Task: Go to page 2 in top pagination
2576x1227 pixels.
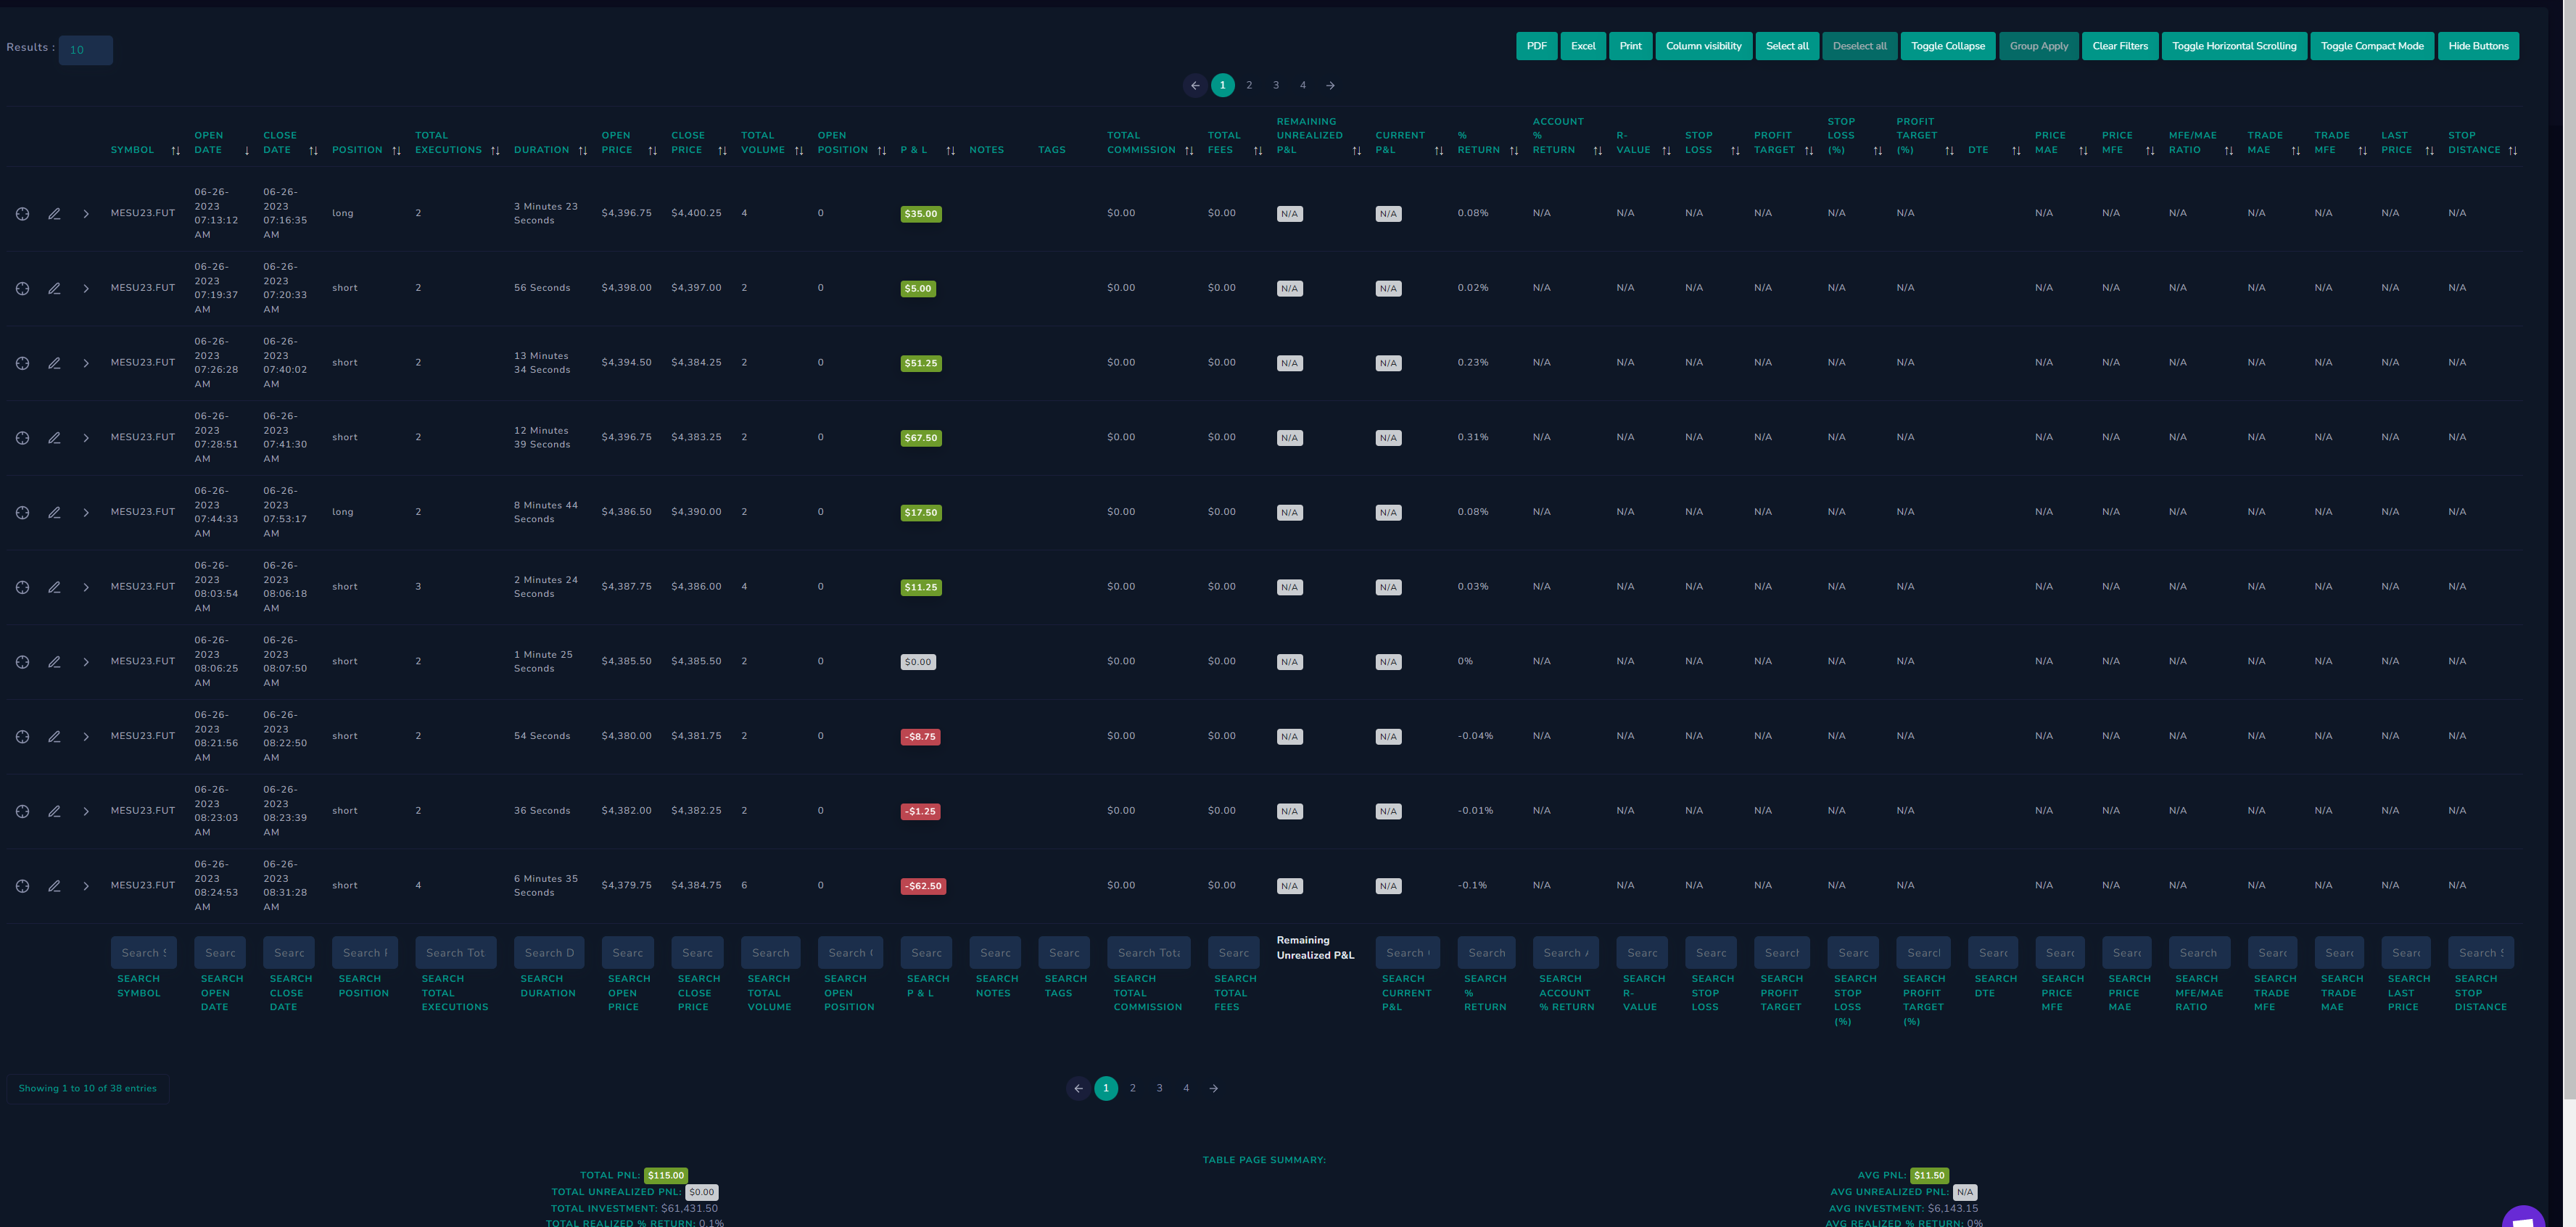Action: (x=1249, y=85)
